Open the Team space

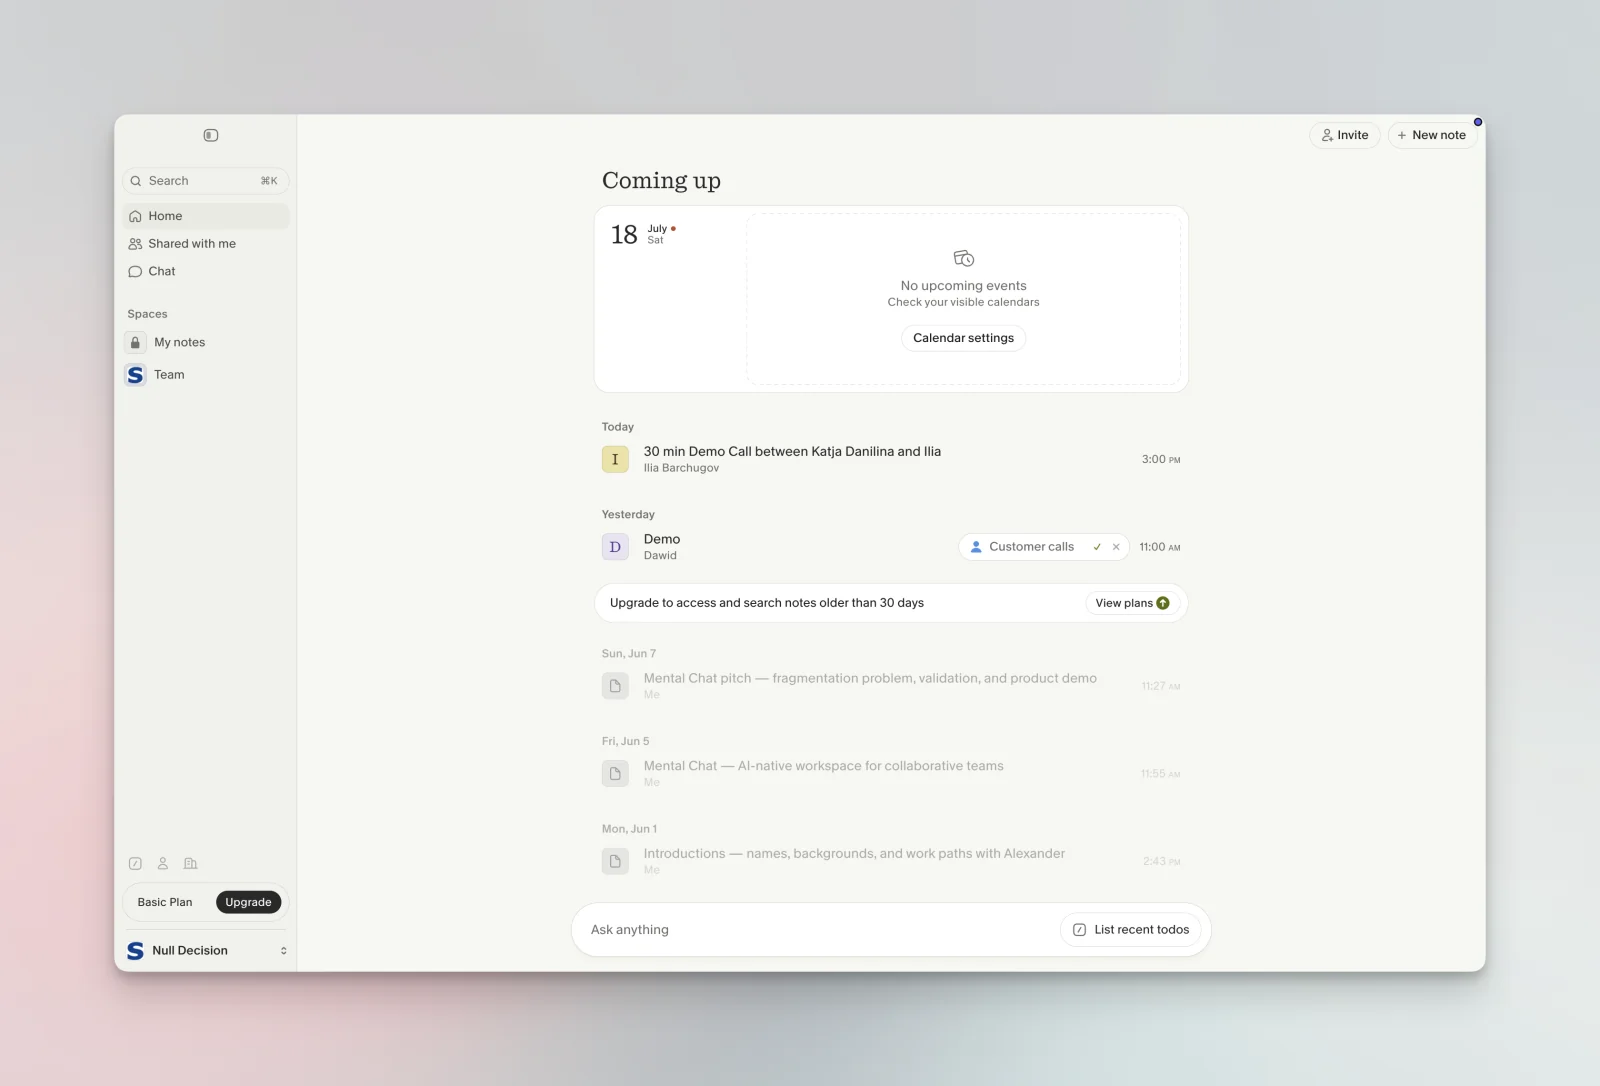pyautogui.click(x=206, y=375)
